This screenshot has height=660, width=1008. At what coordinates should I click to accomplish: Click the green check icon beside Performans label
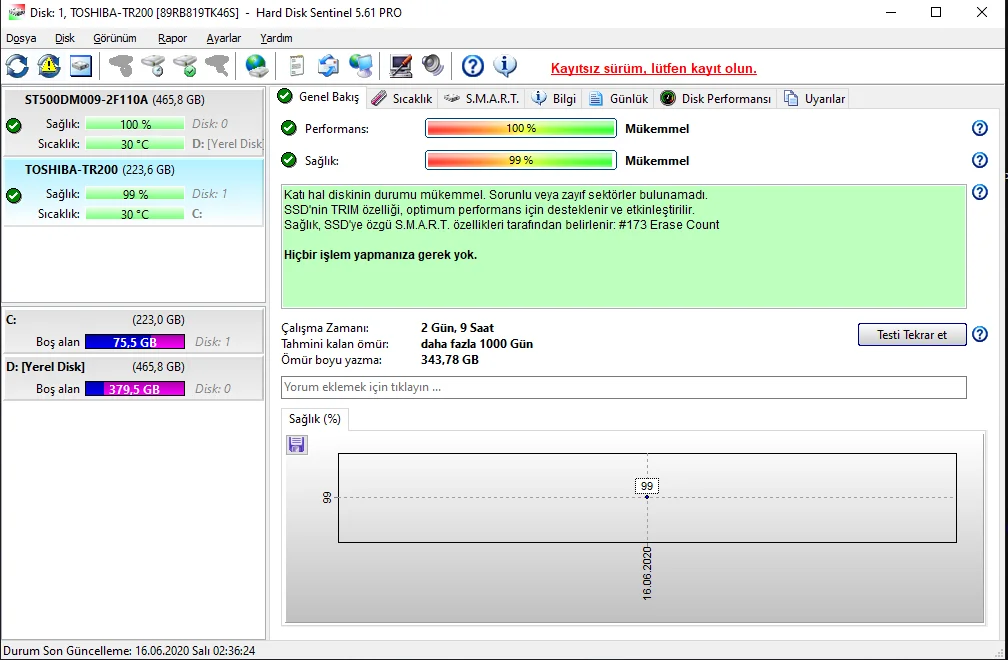[x=289, y=129]
